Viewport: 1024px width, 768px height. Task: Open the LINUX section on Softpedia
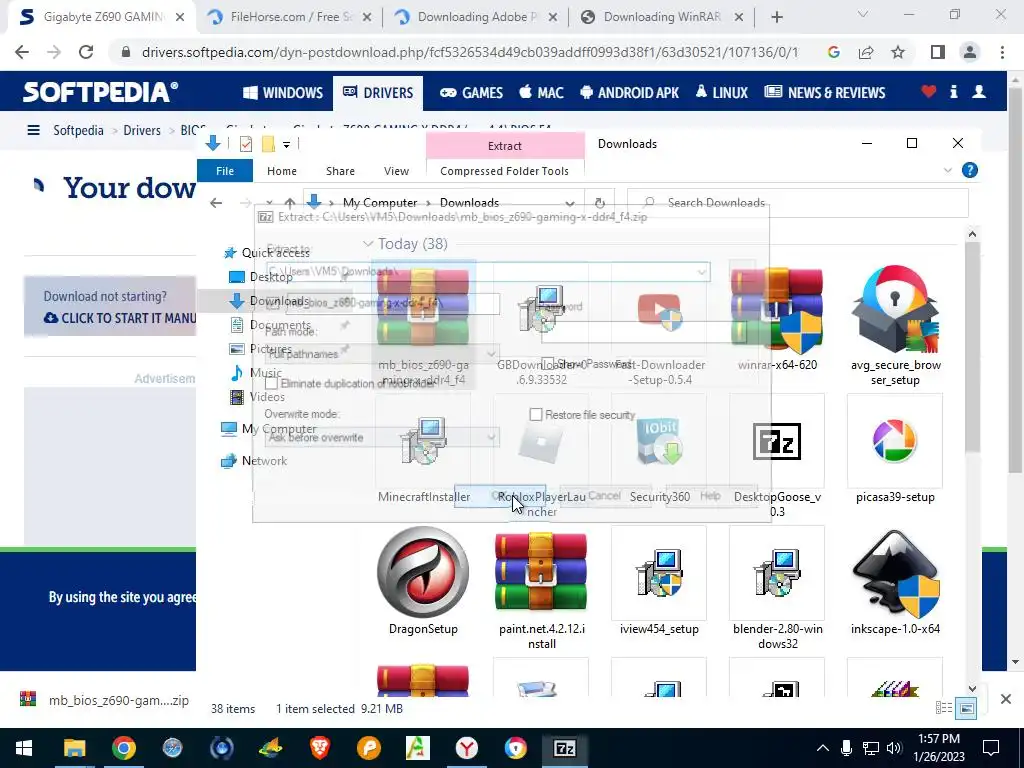point(722,93)
